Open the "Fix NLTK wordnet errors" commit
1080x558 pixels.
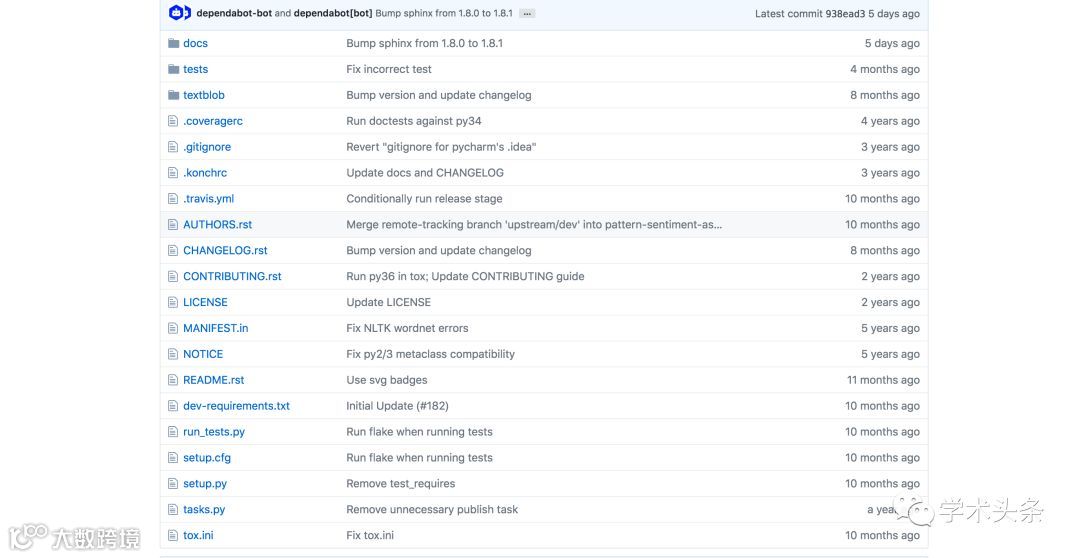[x=407, y=328]
